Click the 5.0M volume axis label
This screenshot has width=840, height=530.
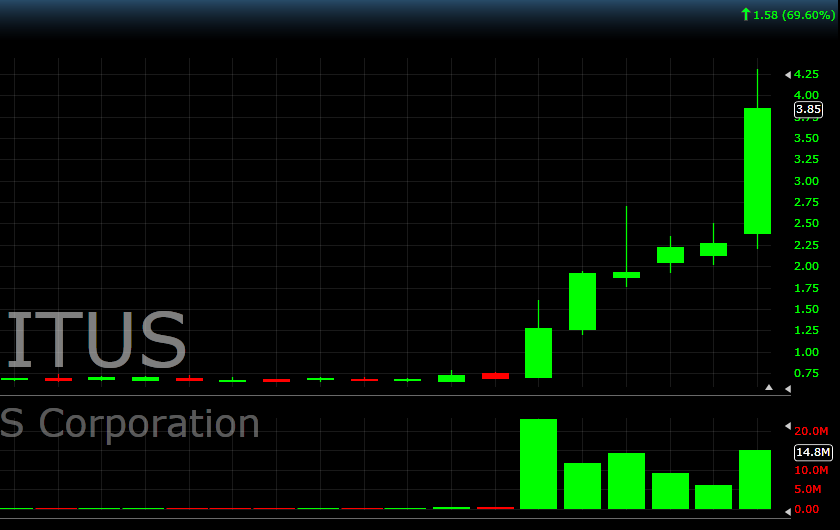click(x=807, y=489)
